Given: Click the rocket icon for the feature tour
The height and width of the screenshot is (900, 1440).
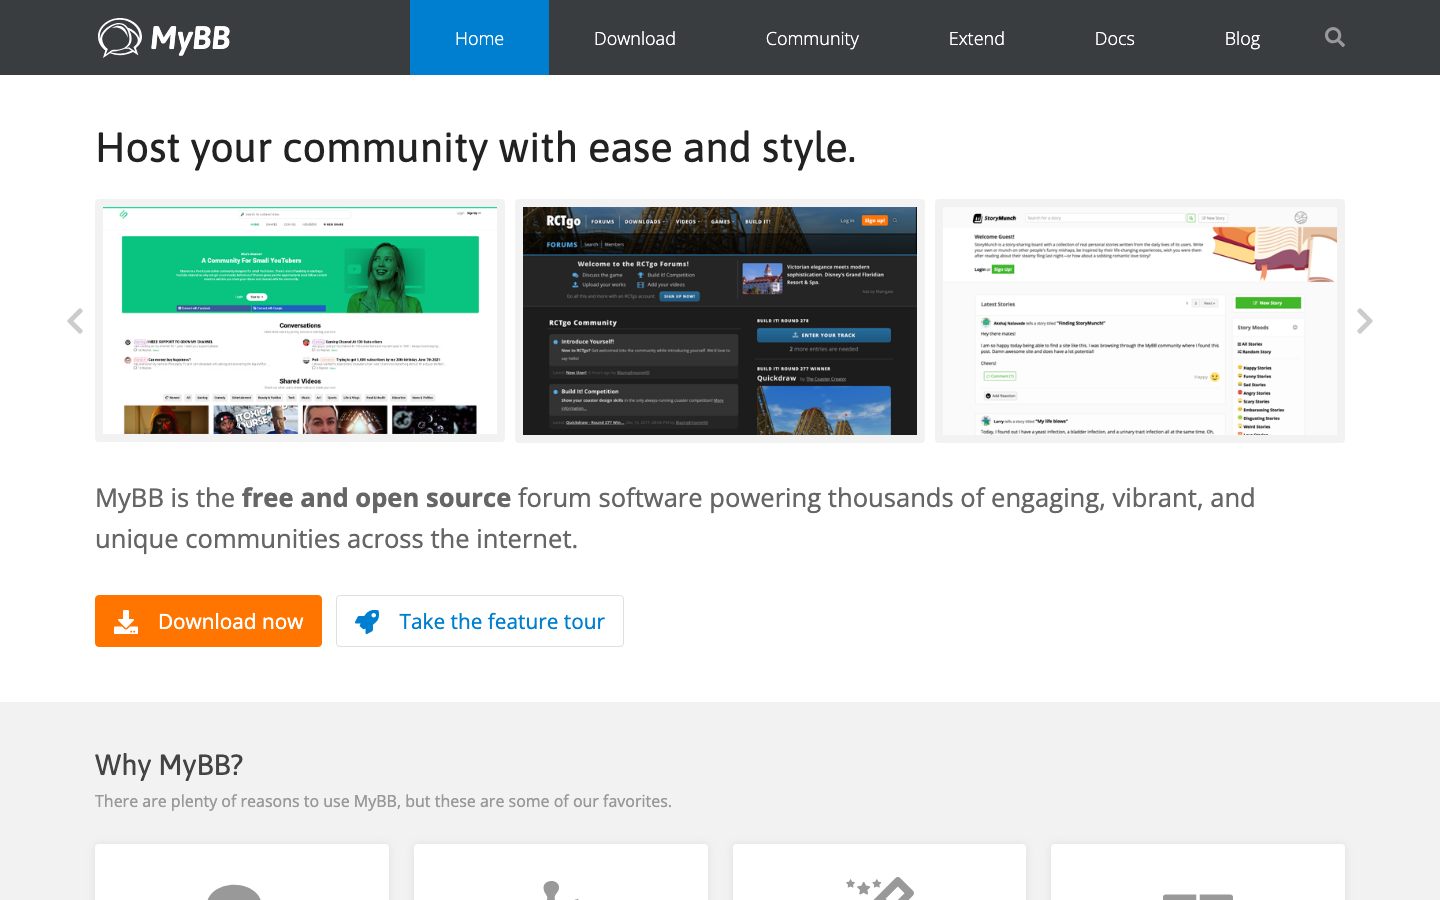Looking at the screenshot, I should click(368, 621).
